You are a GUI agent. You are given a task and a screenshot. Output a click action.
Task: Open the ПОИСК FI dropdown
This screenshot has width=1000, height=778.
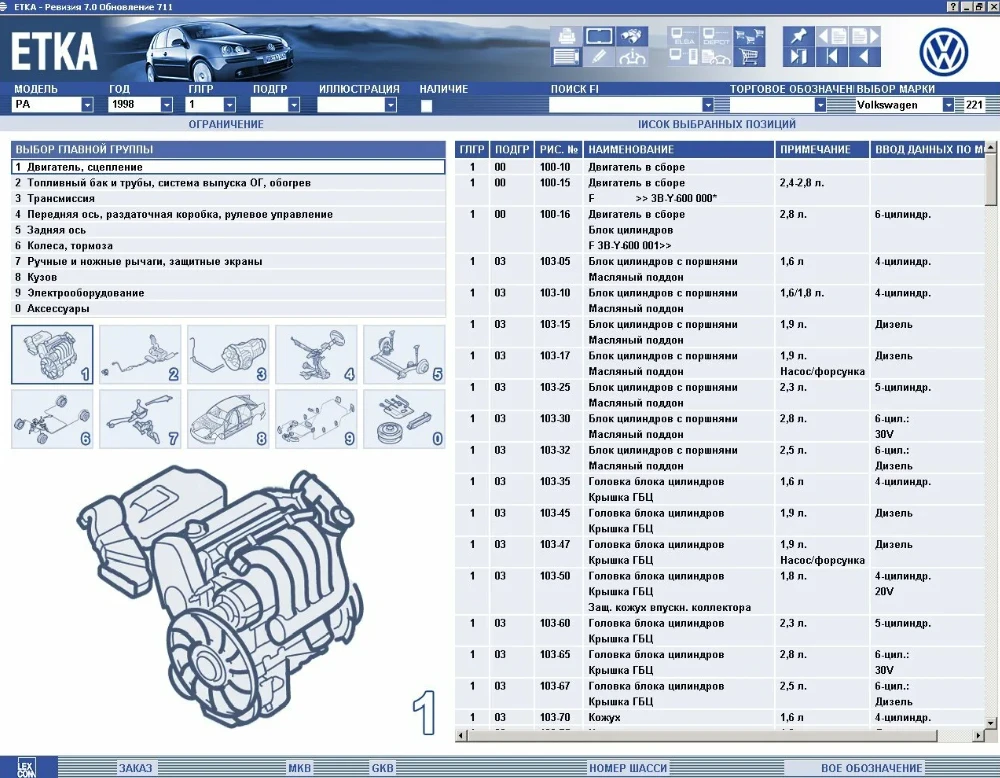[x=708, y=105]
